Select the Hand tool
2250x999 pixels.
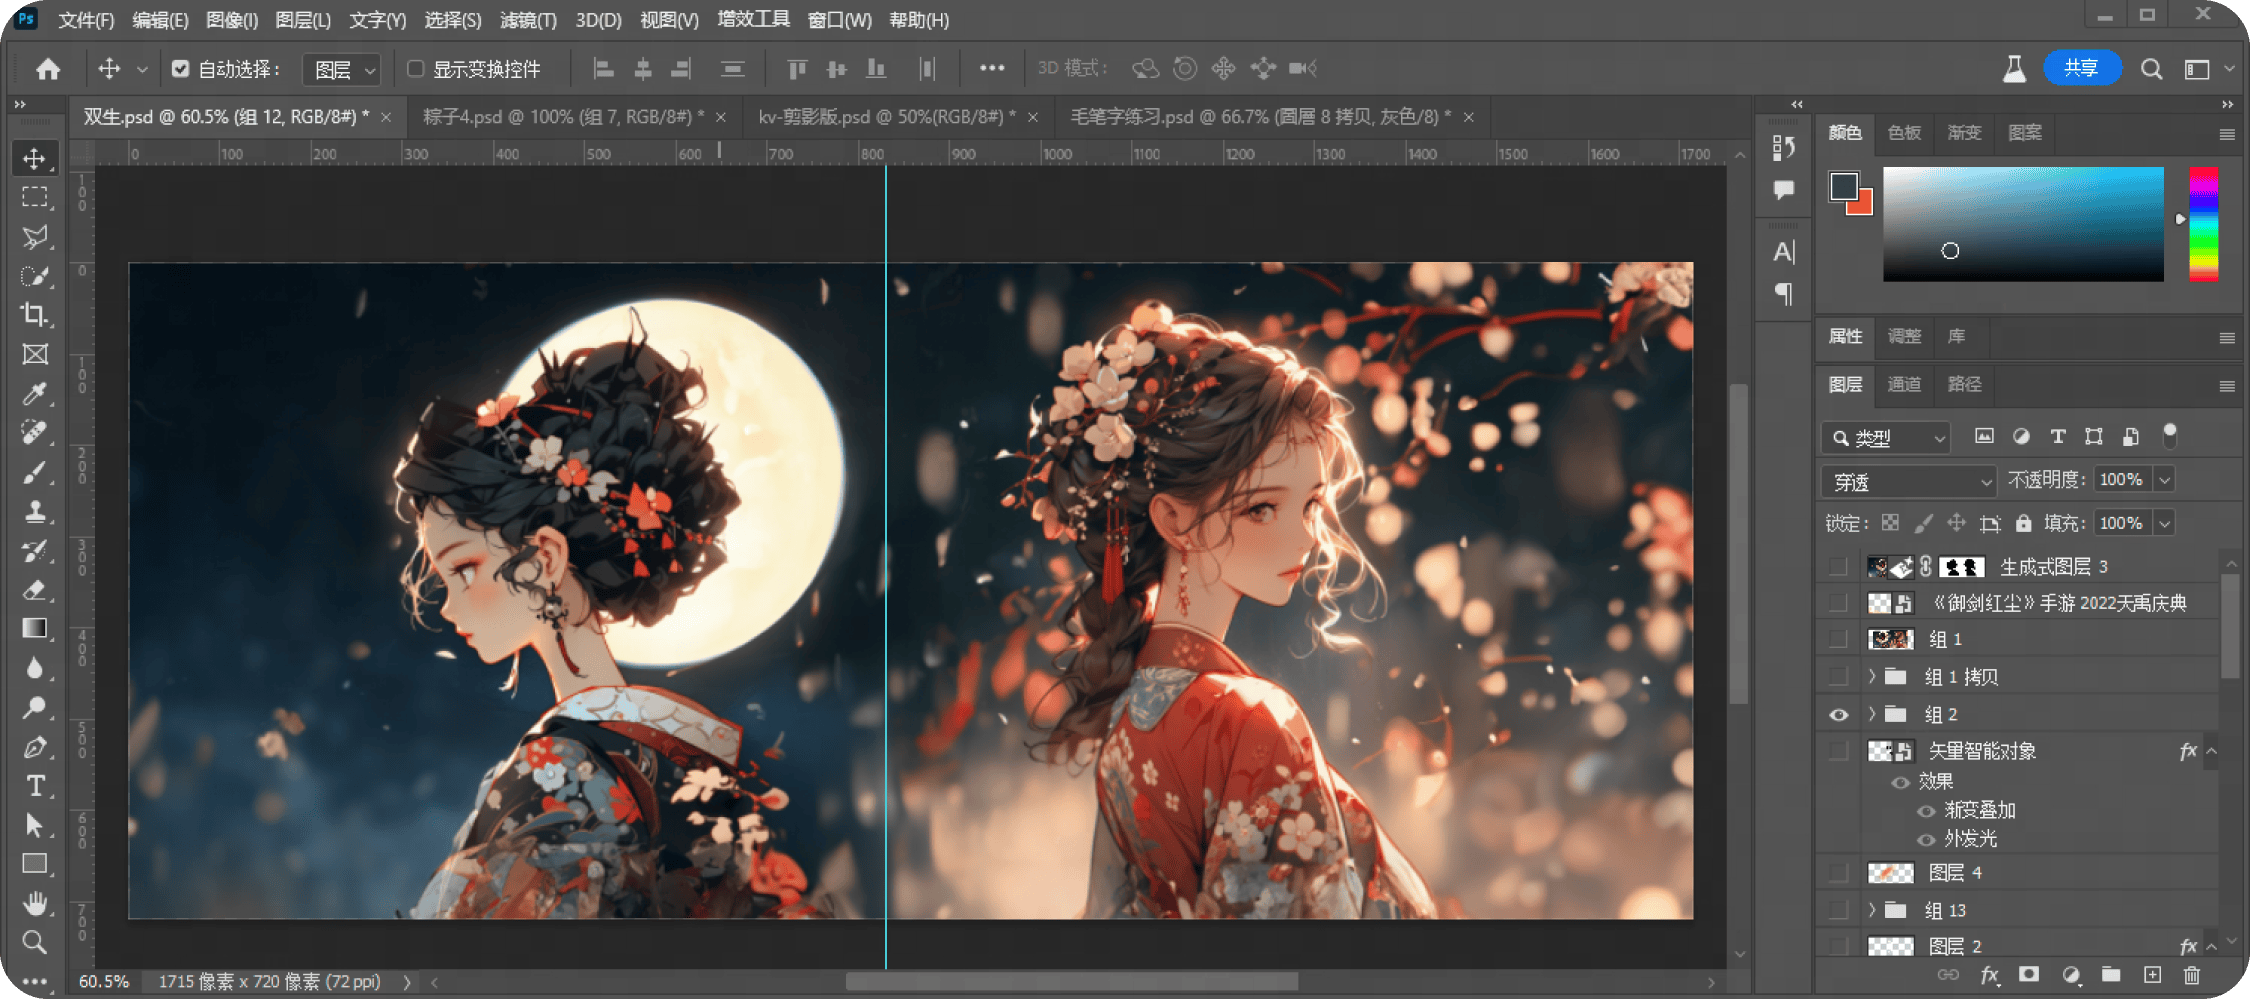35,903
